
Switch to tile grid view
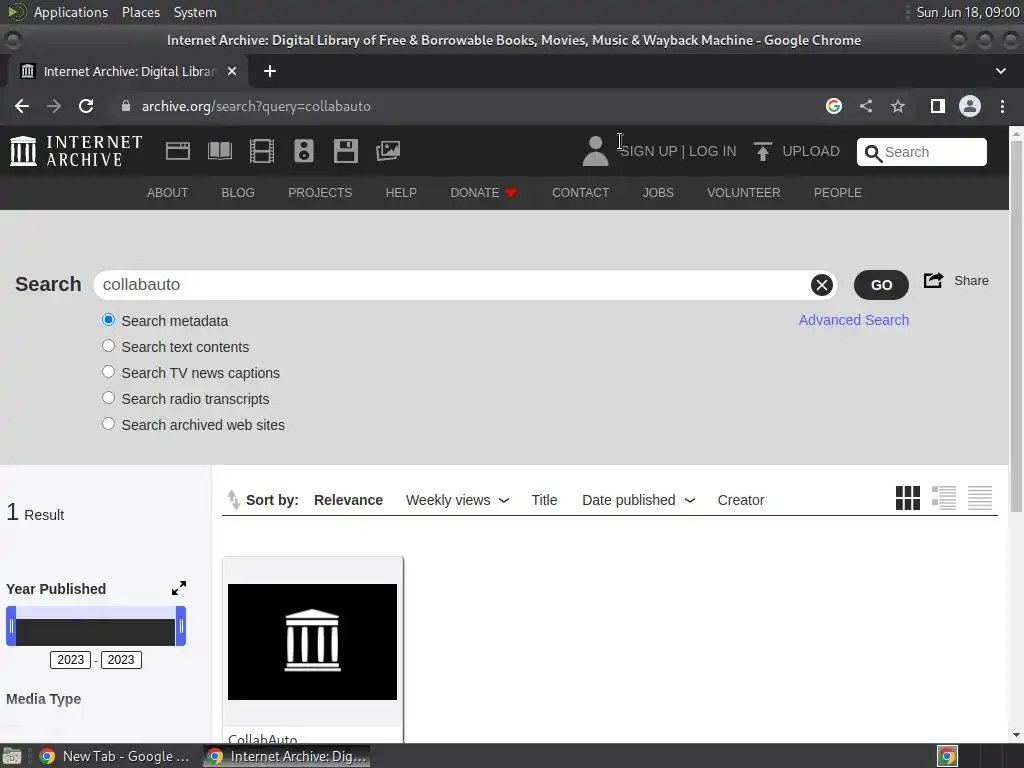[908, 498]
